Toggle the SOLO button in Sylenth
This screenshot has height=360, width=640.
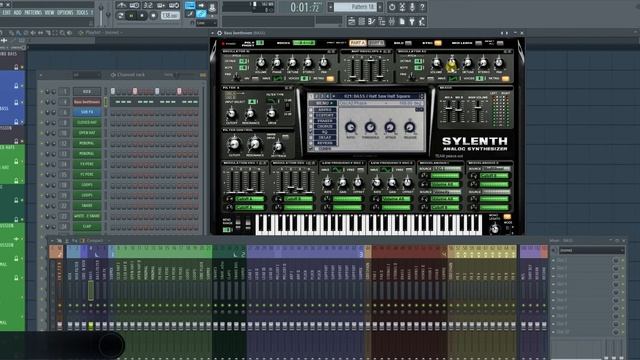(408, 43)
